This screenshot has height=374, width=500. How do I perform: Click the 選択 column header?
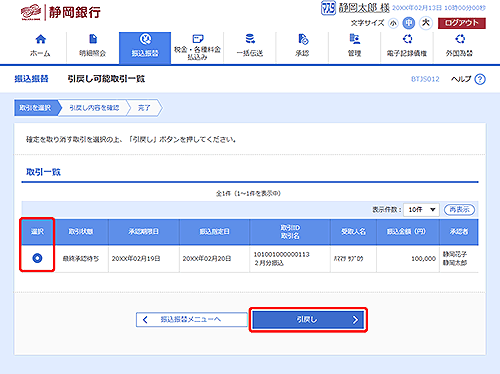pyautogui.click(x=37, y=232)
